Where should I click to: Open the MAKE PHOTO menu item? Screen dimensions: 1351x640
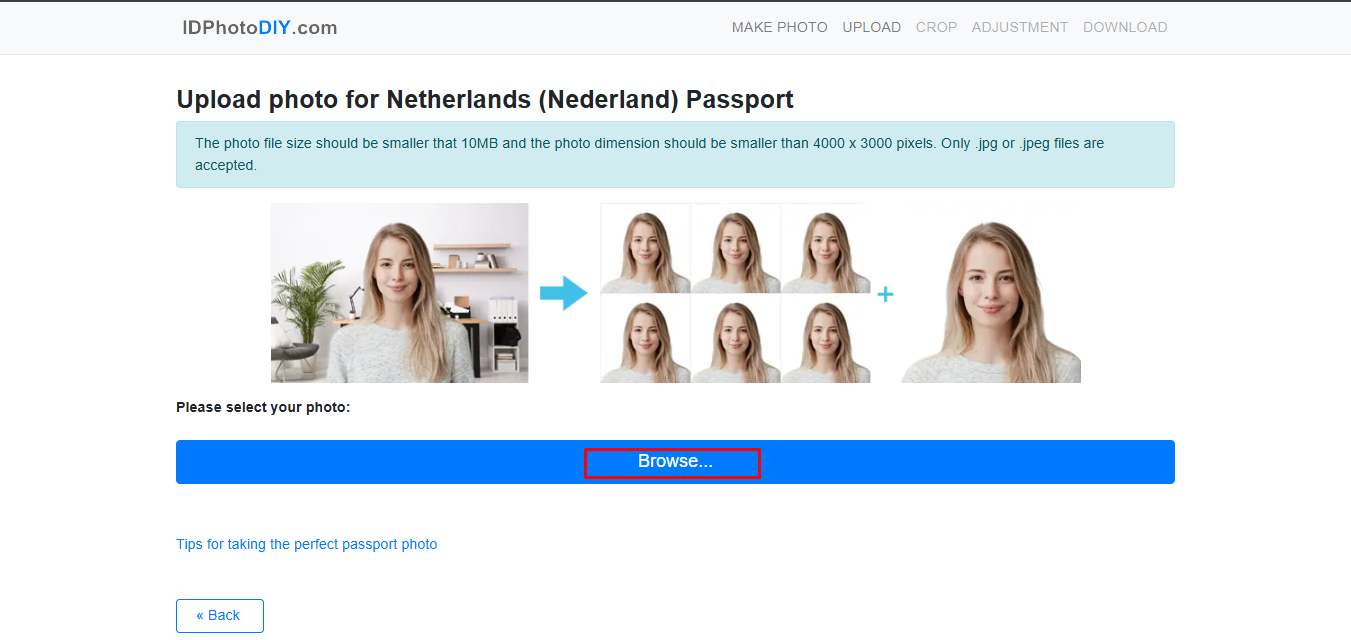coord(780,27)
